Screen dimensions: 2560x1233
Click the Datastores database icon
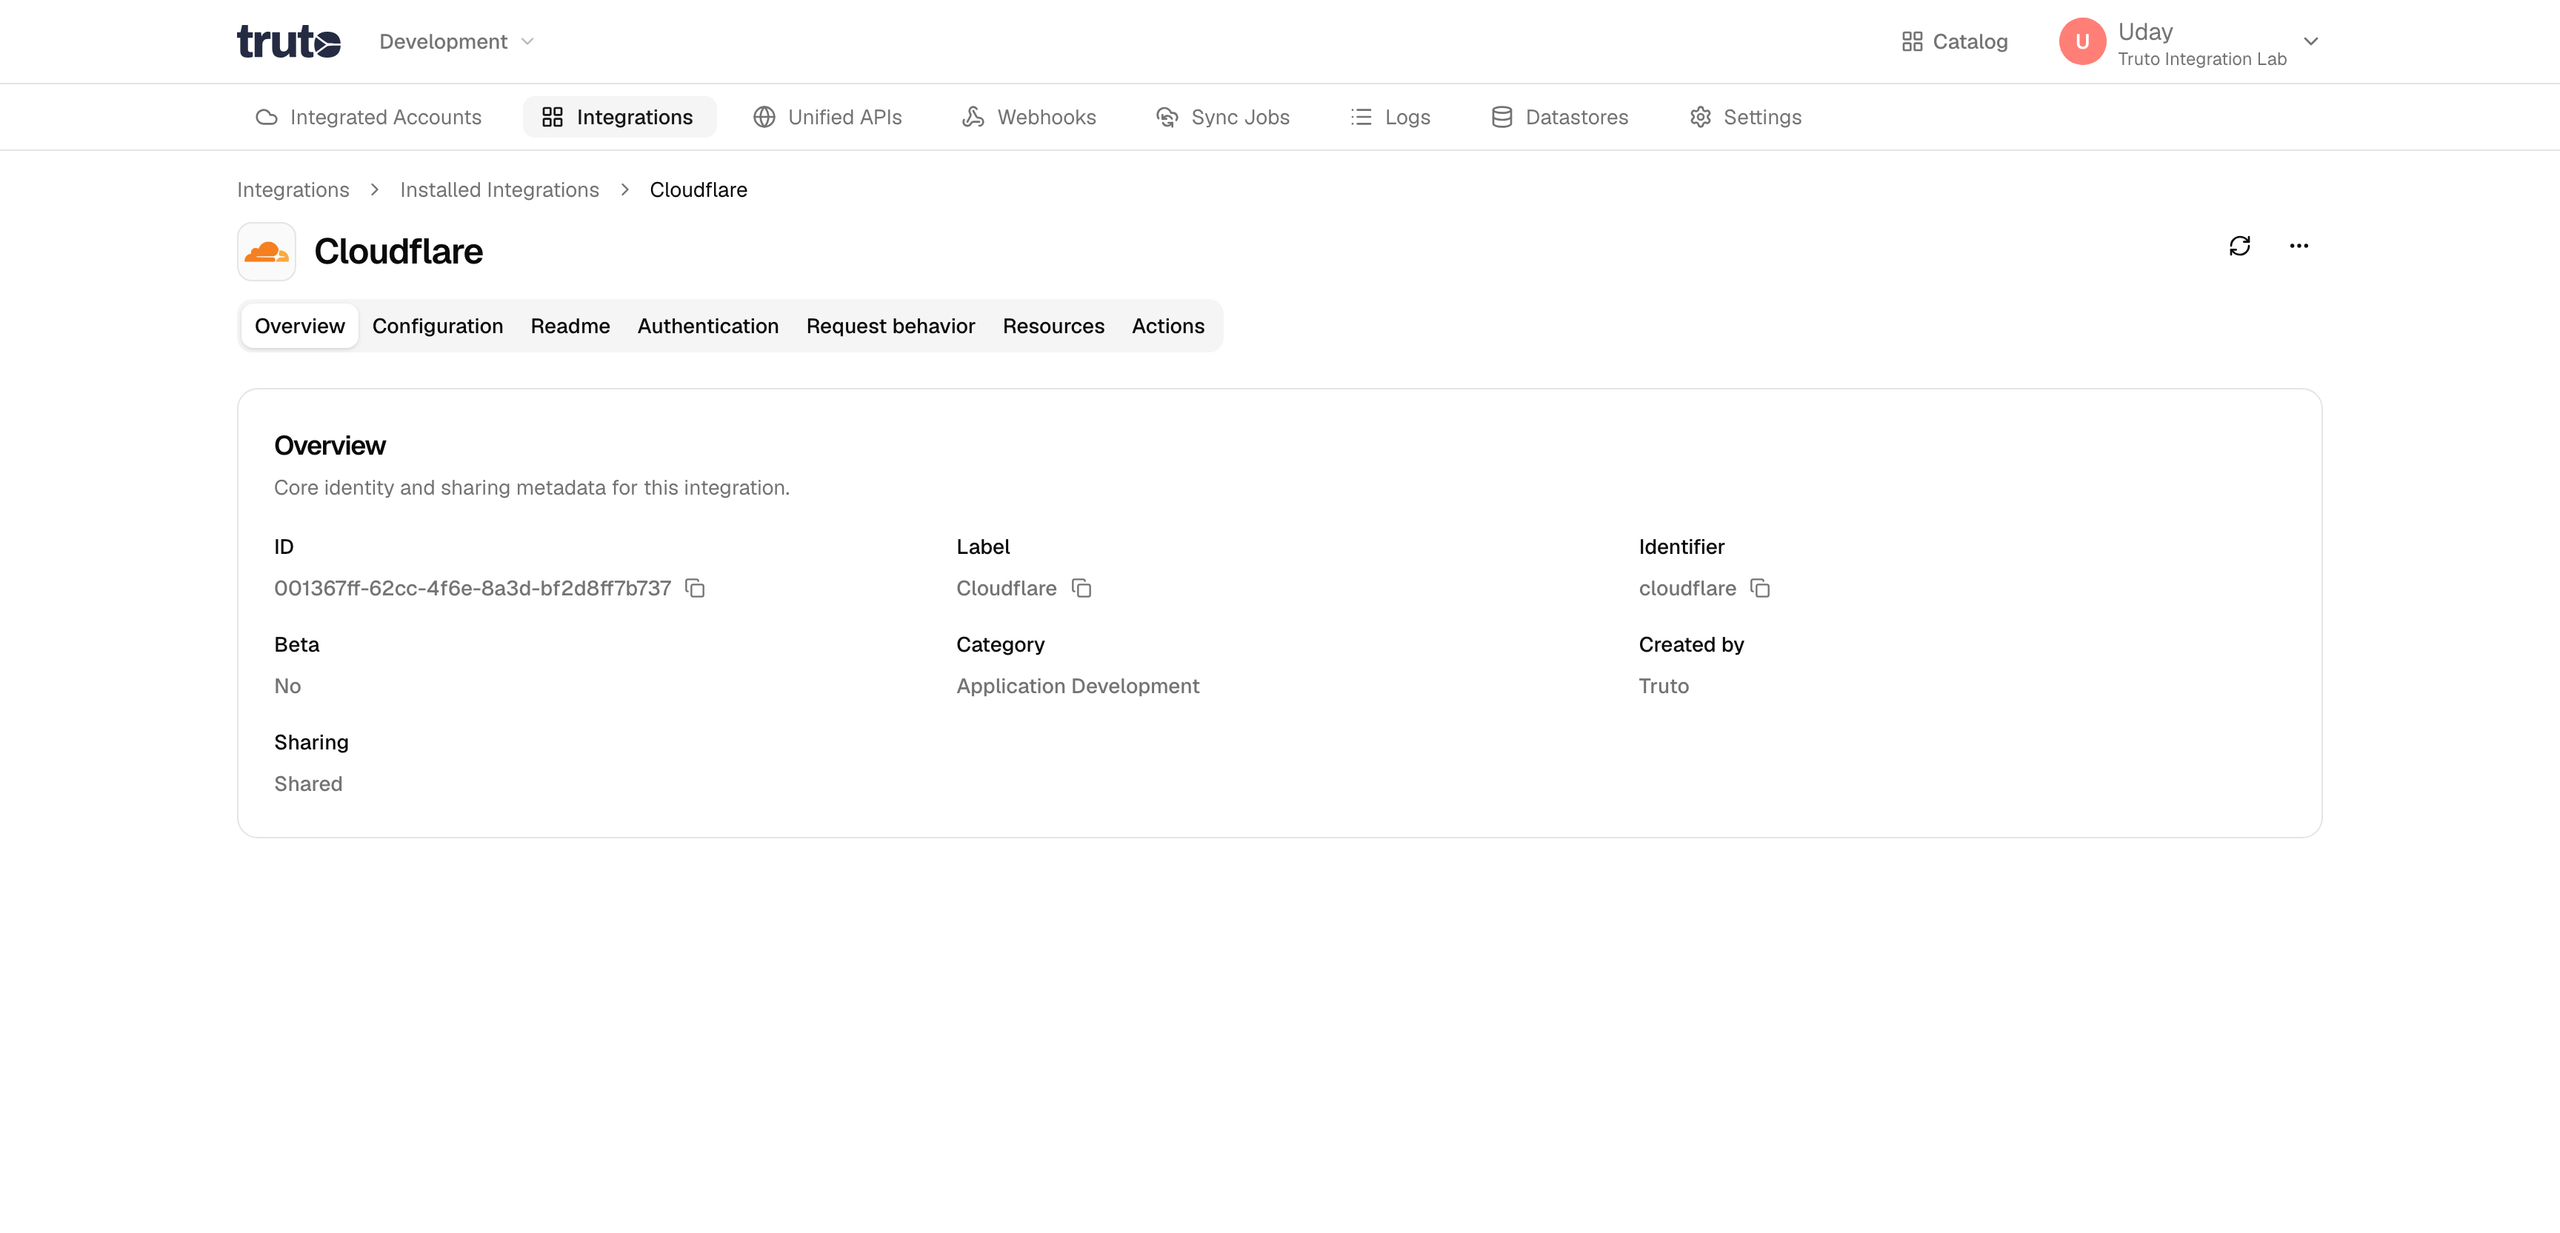click(x=1501, y=117)
